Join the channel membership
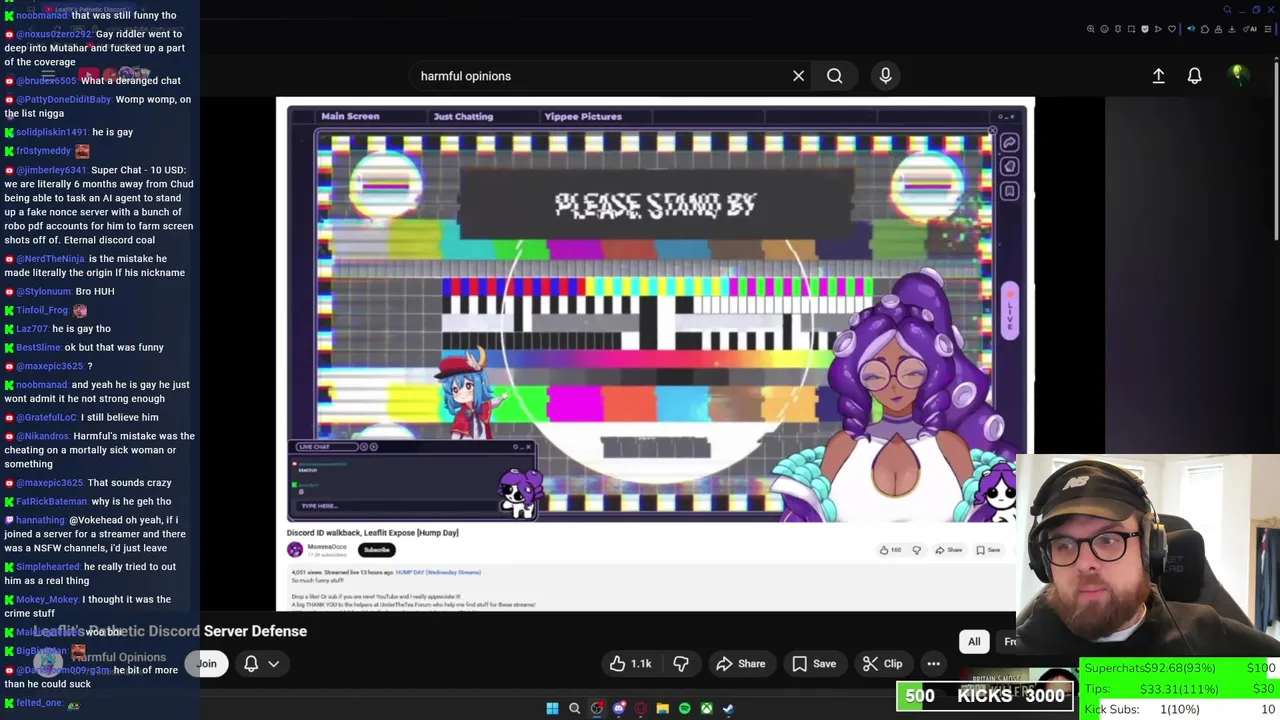 coord(206,663)
